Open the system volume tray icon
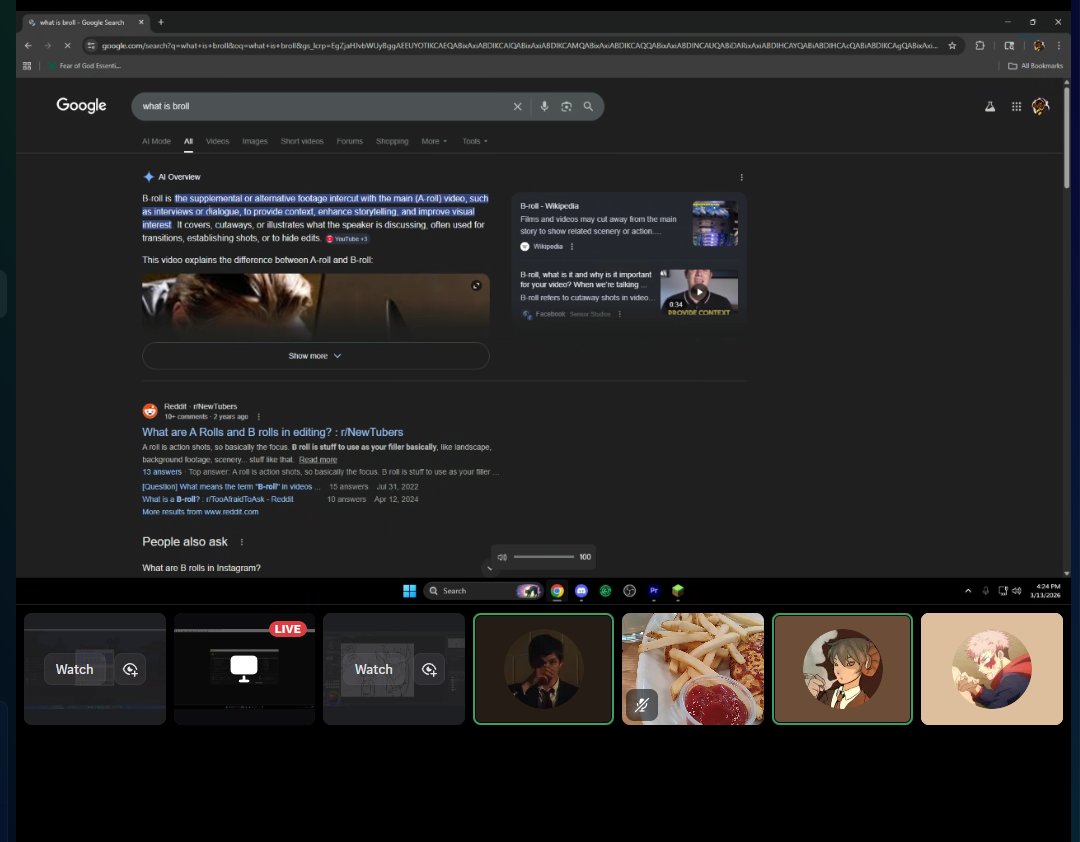The height and width of the screenshot is (842, 1080). point(1017,591)
